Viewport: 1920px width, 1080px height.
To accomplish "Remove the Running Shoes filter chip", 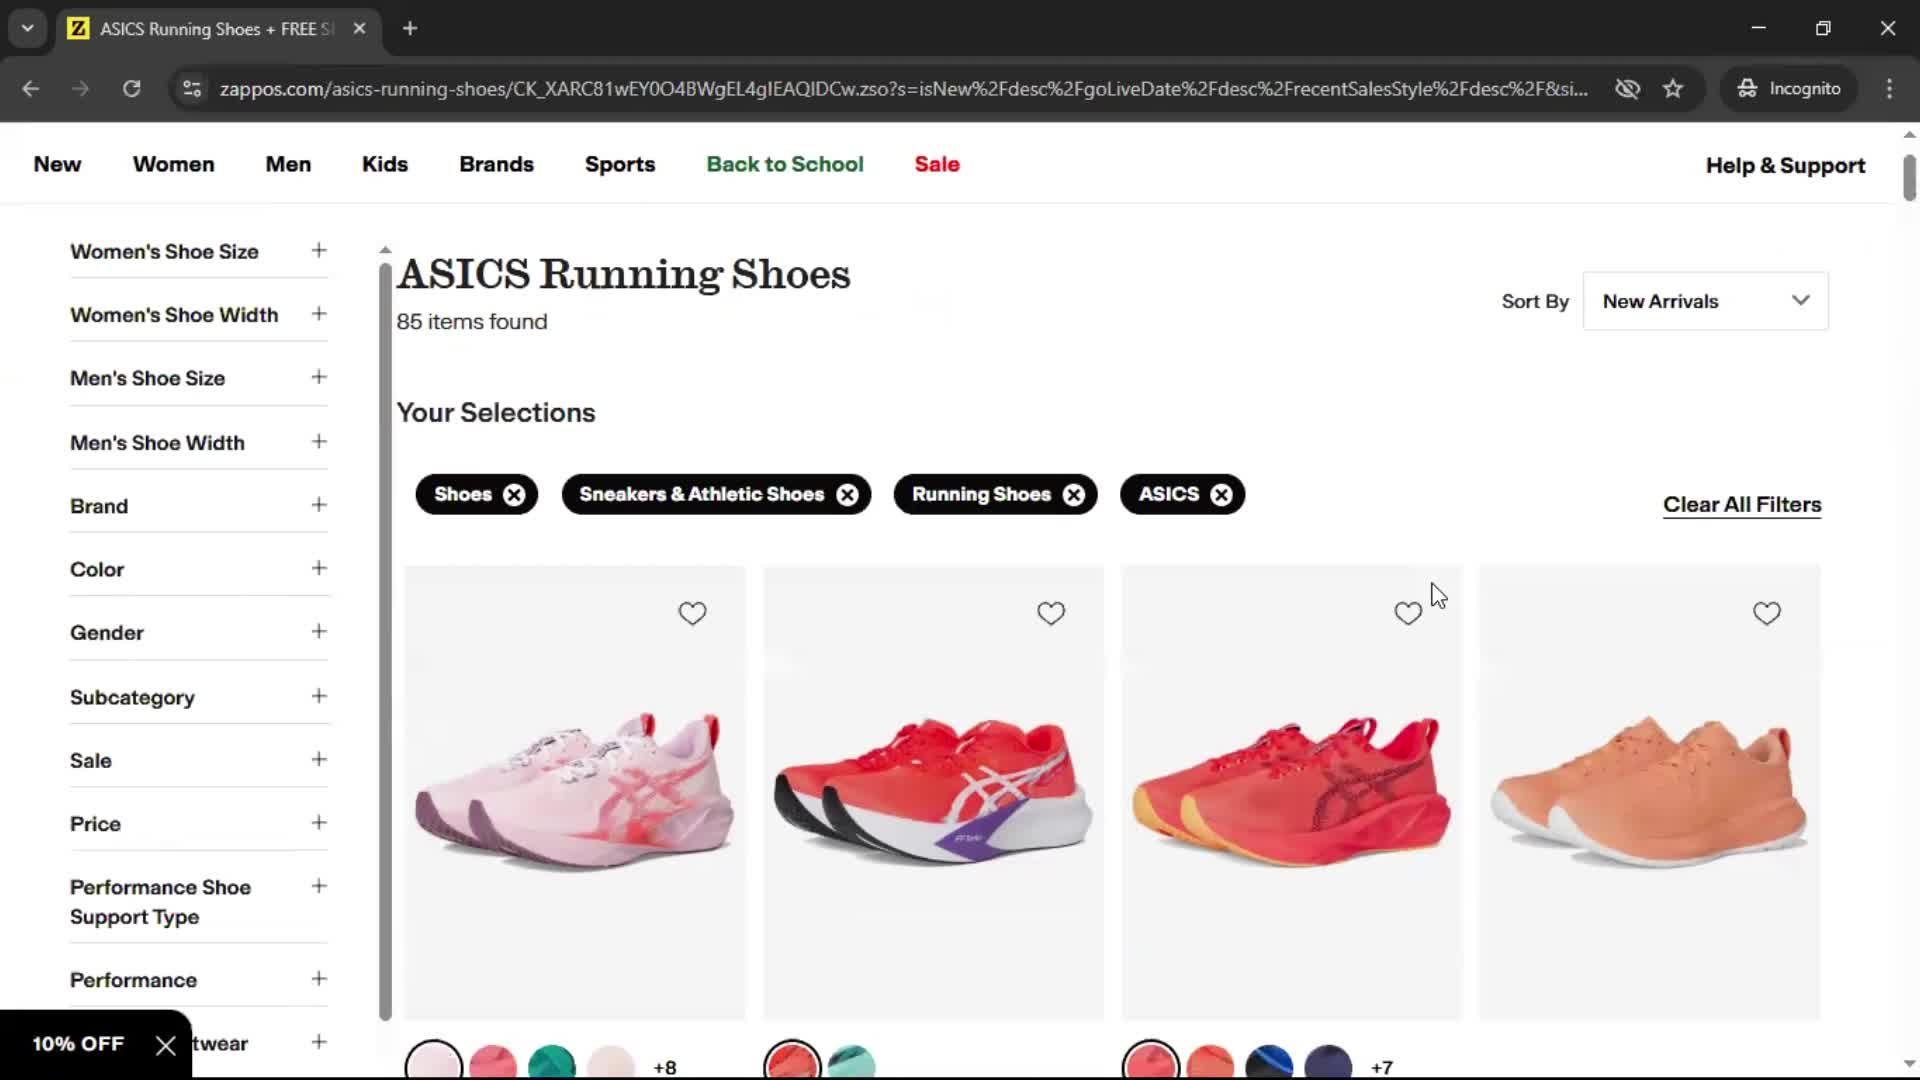I will (1074, 495).
